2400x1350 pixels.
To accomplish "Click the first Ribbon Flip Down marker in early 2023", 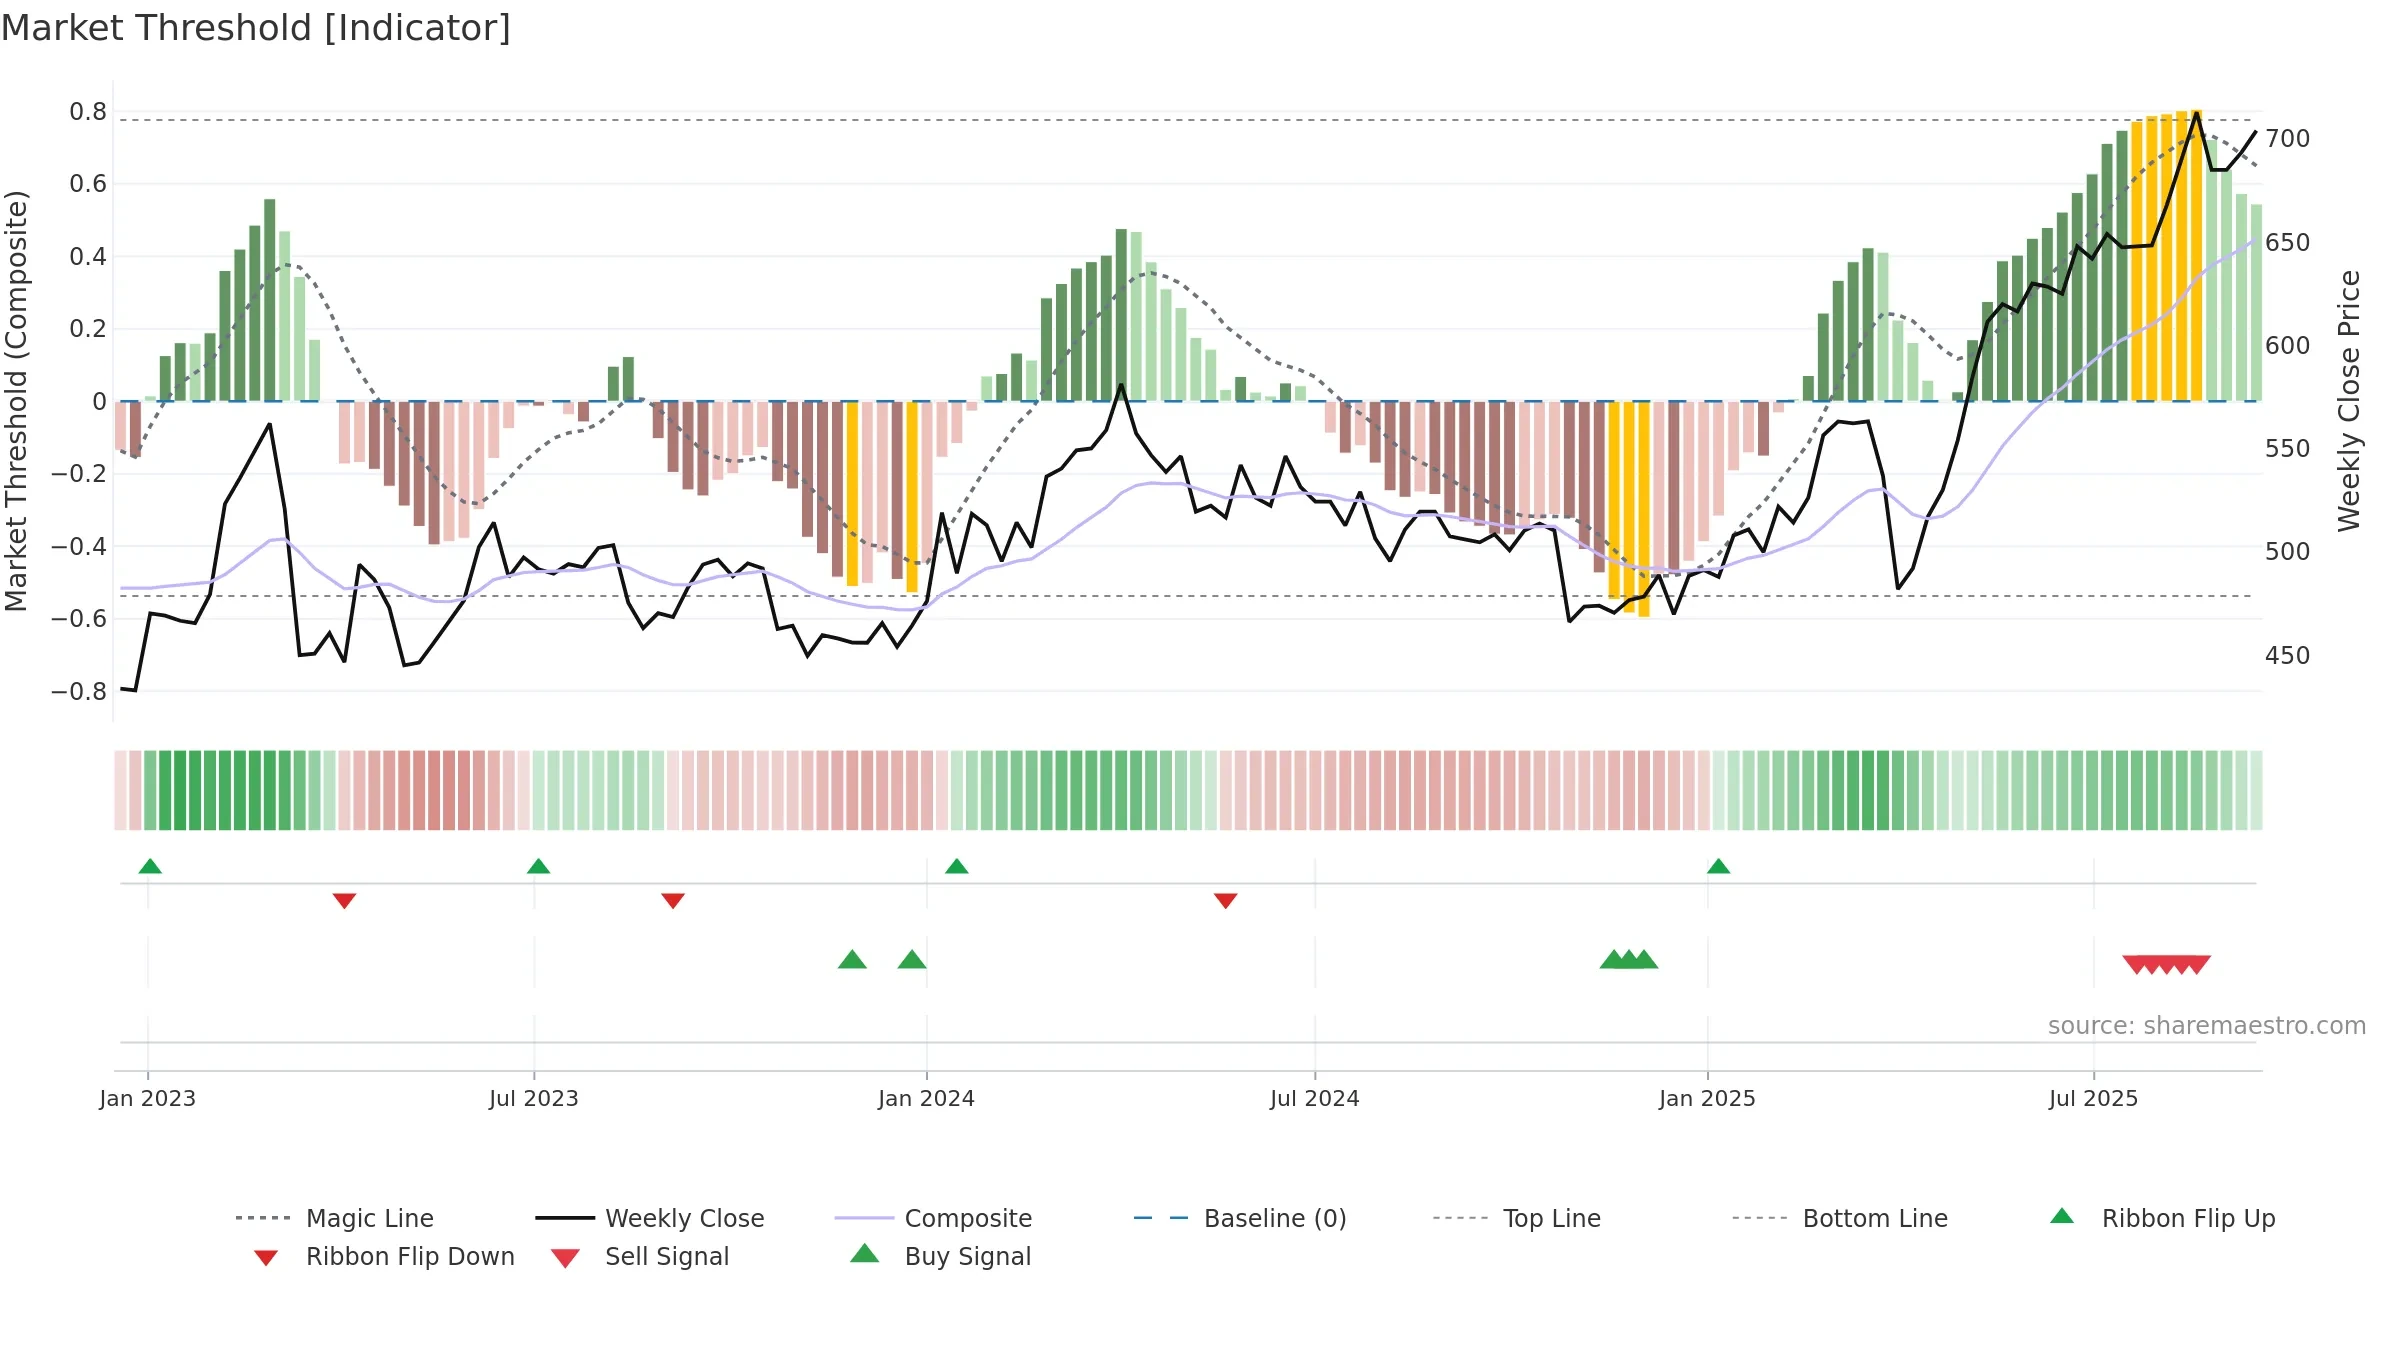I will [344, 901].
